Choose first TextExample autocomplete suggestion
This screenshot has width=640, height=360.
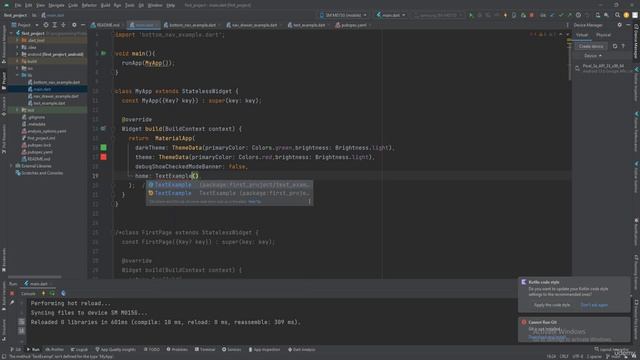pos(230,185)
